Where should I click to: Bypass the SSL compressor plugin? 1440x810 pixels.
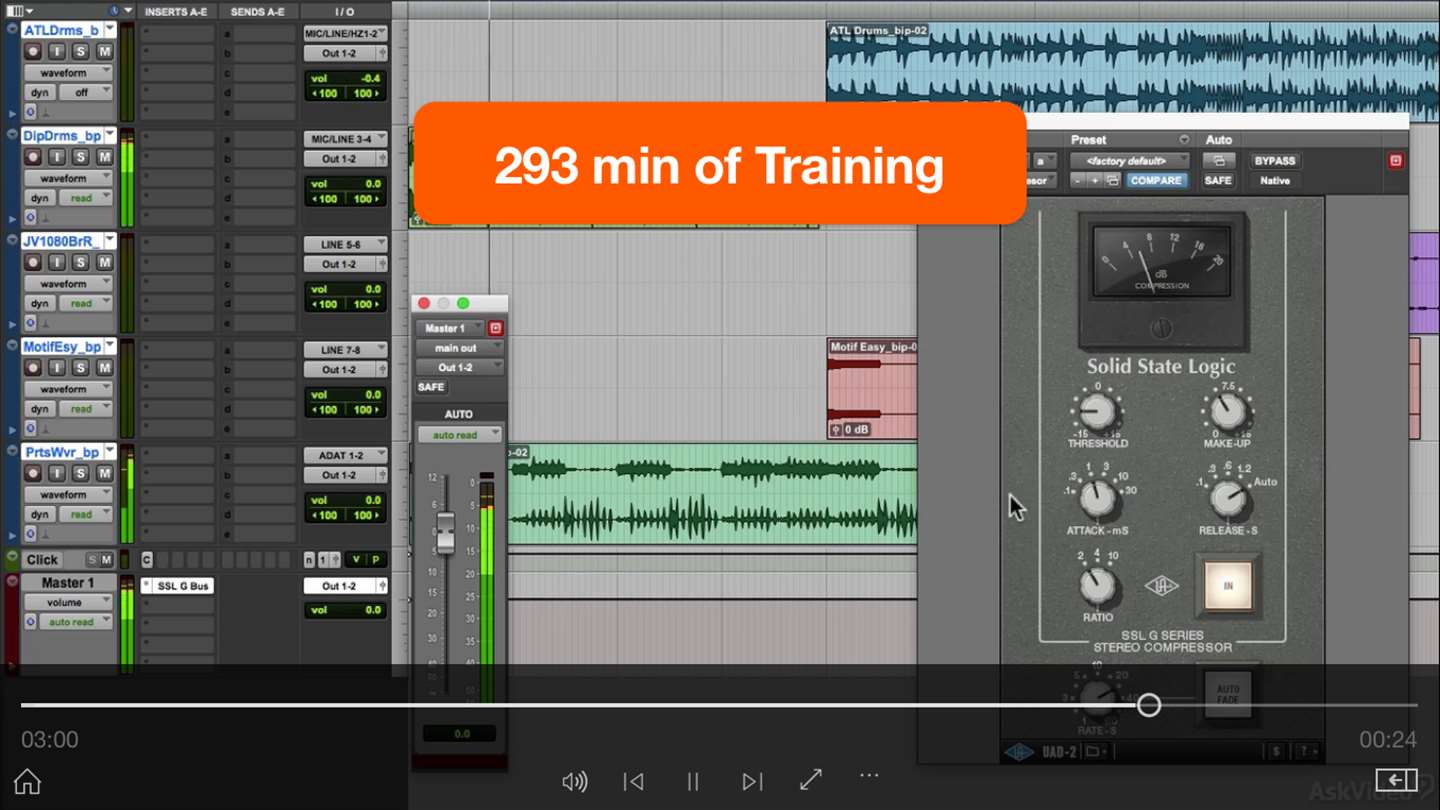click(x=1274, y=160)
